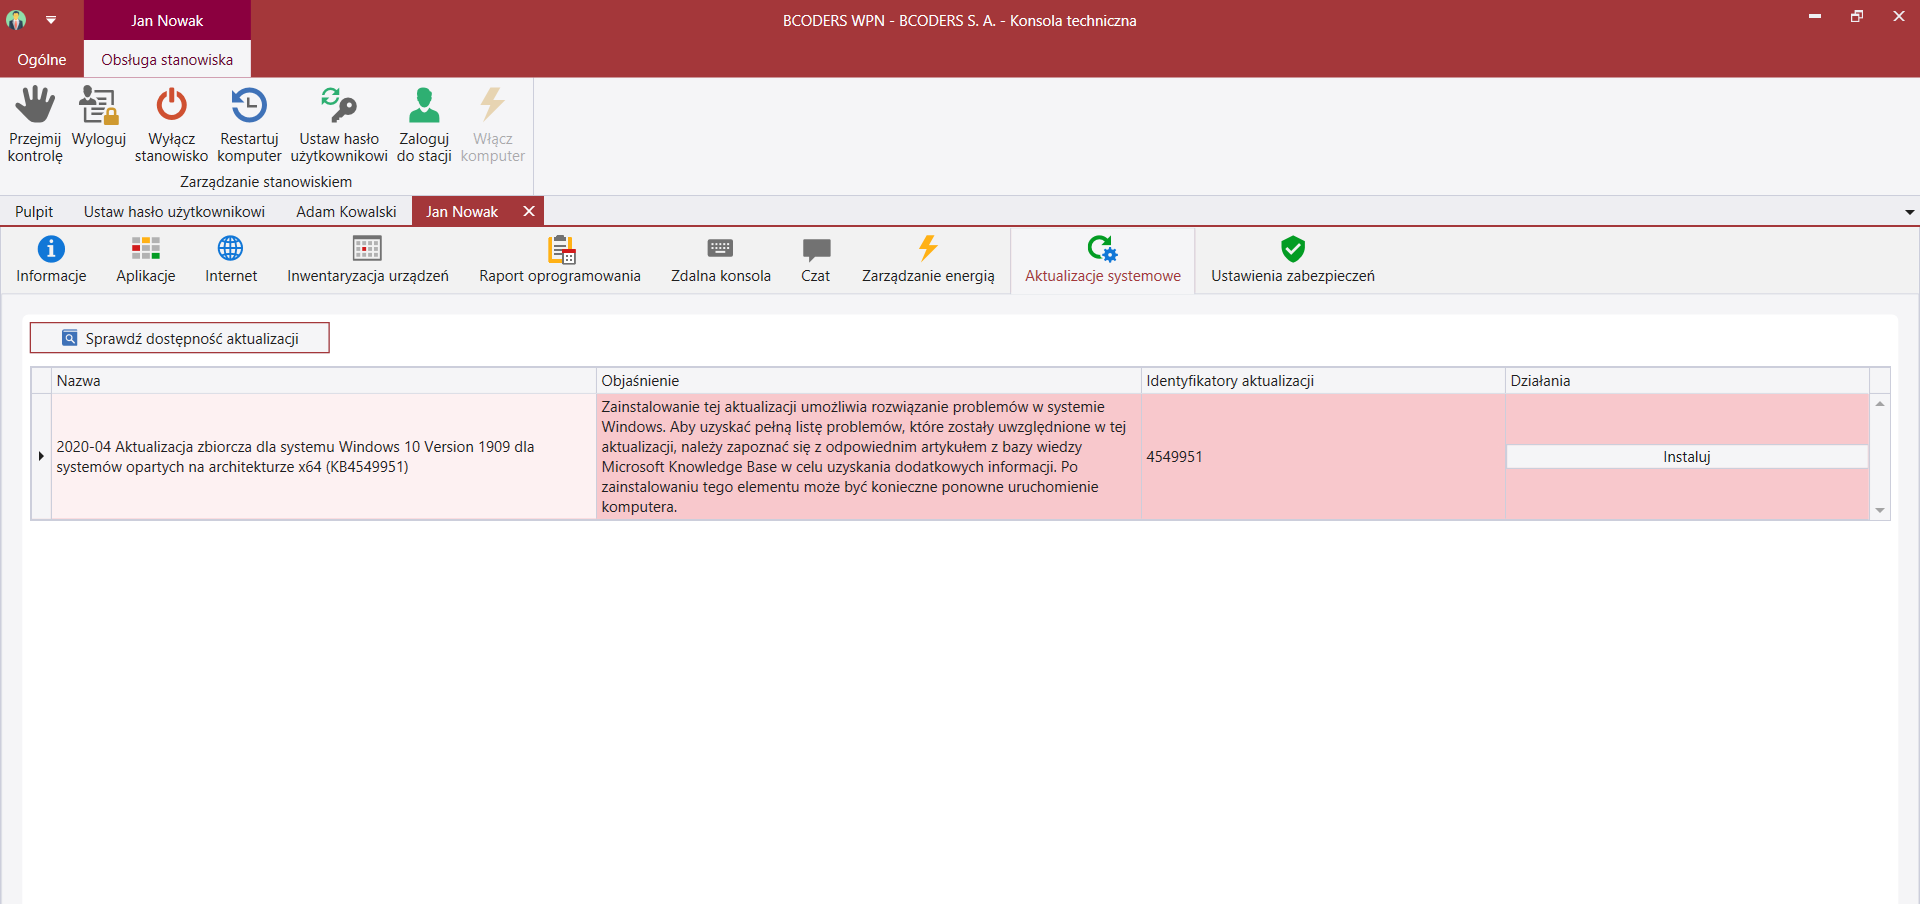
Task: Click the update explanation text cell
Action: coord(869,456)
